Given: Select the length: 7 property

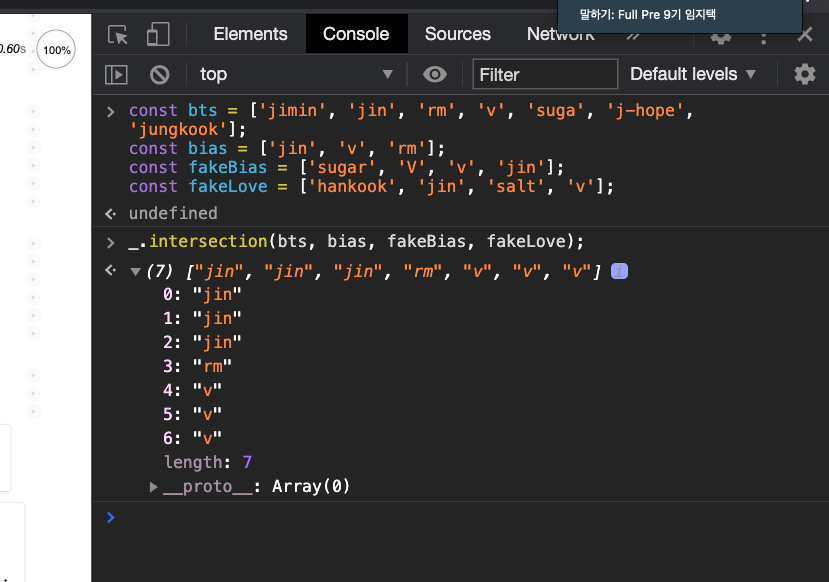Looking at the screenshot, I should 208,462.
